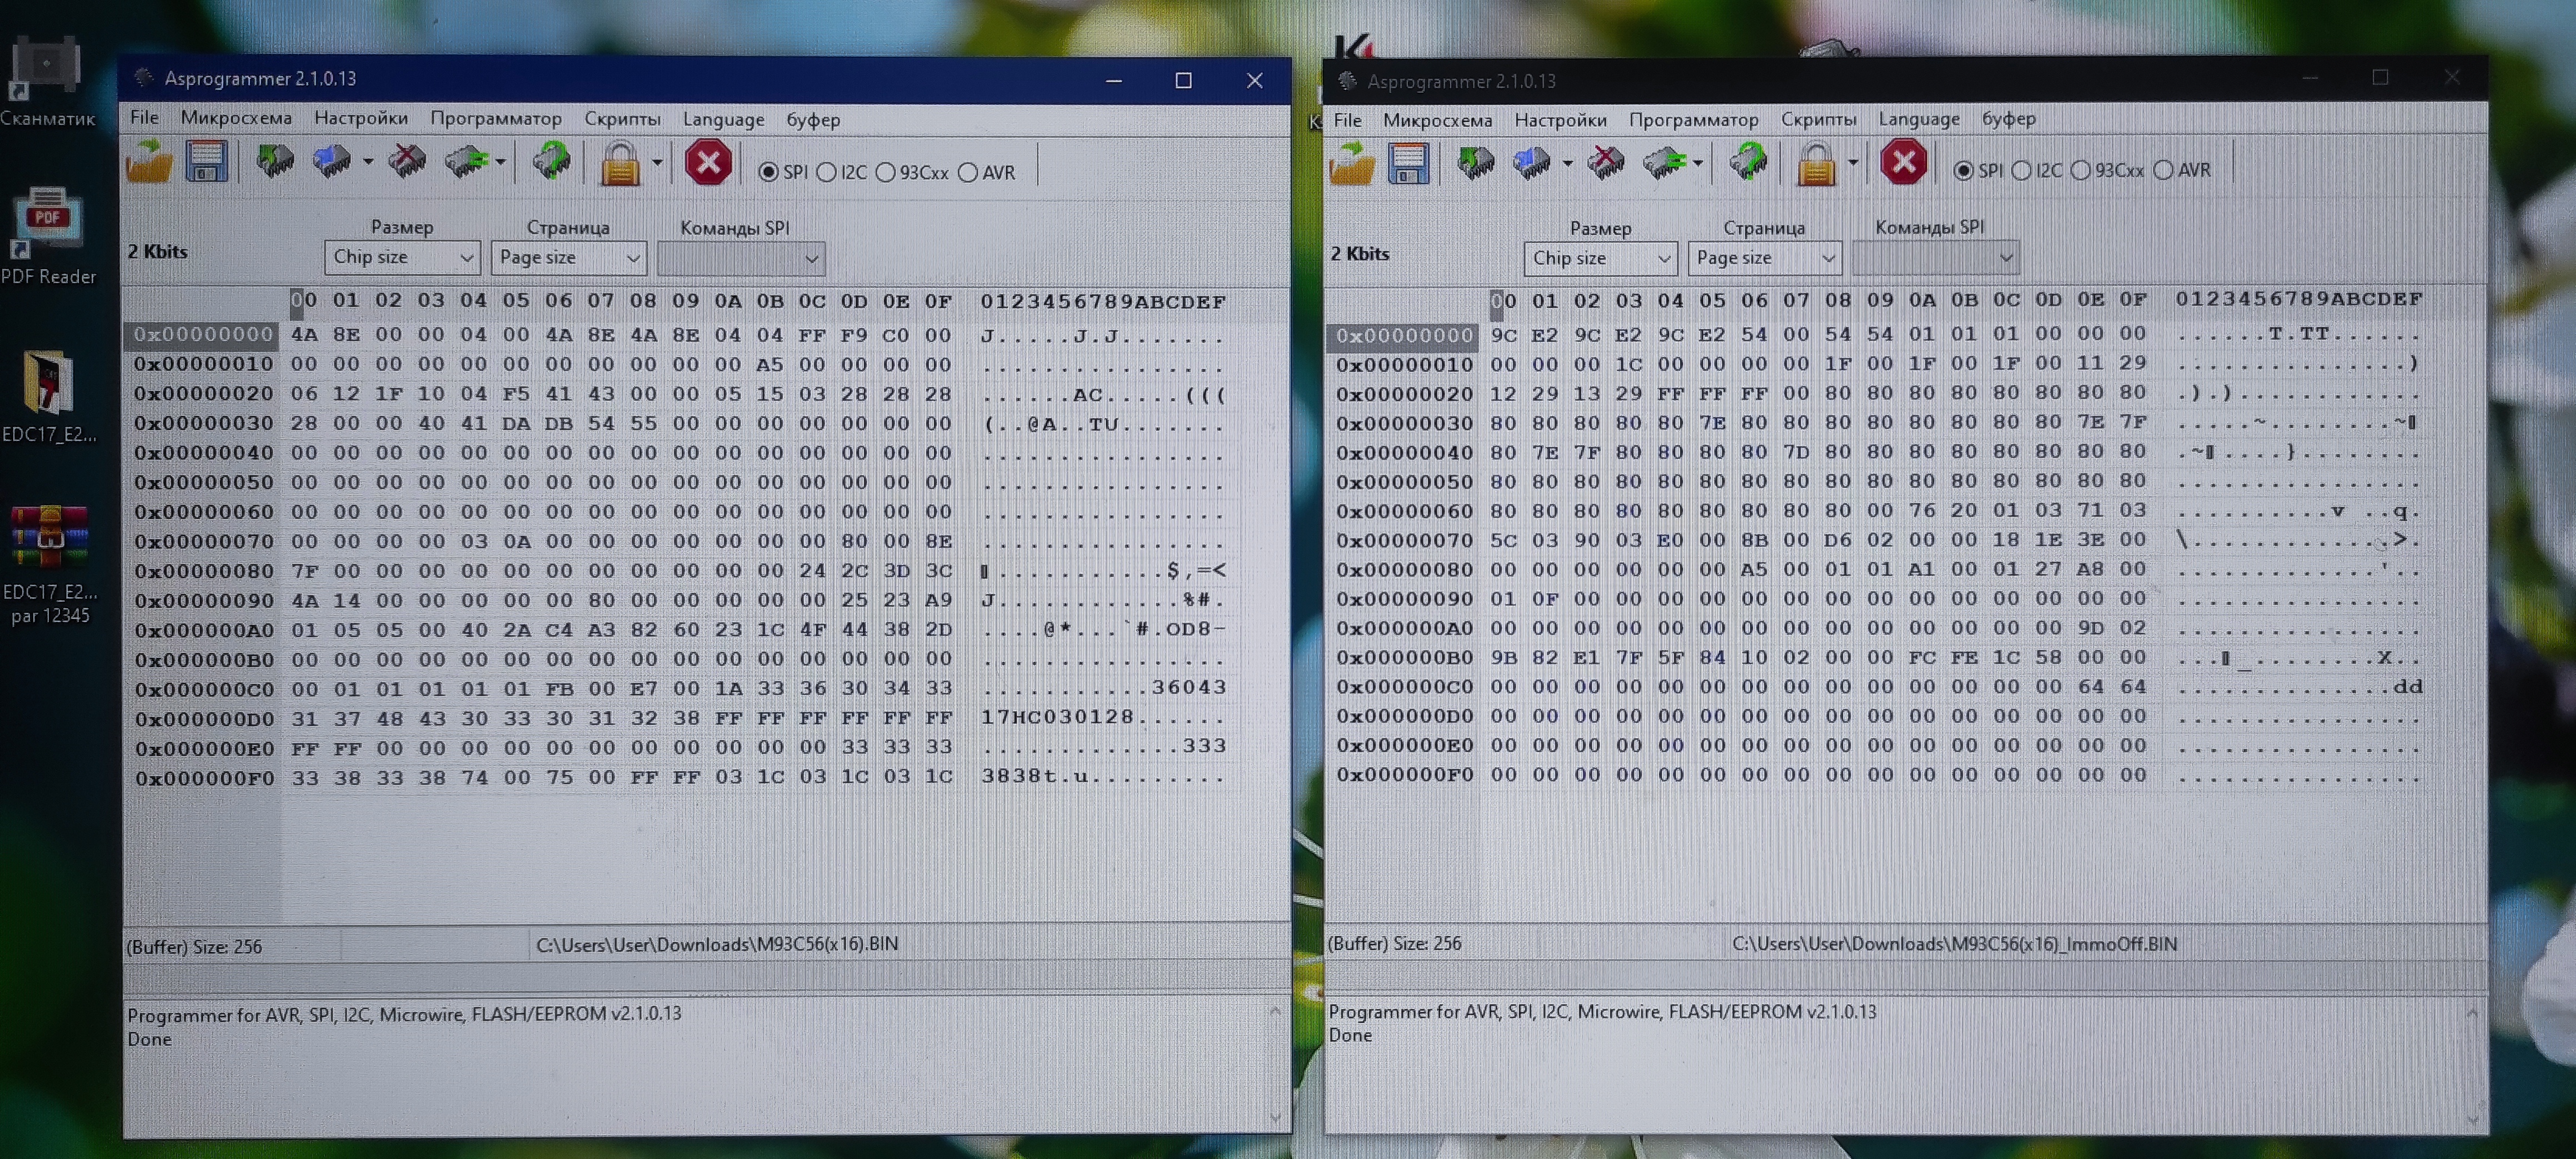
Task: Click the open file folder icon in left window
Action: click(149, 162)
